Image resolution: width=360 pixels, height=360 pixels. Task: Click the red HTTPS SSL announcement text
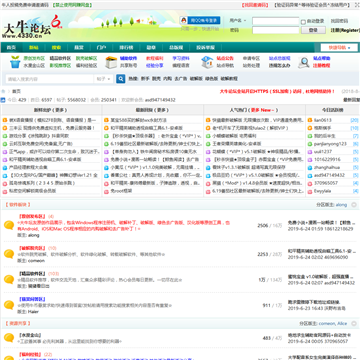click(x=277, y=91)
